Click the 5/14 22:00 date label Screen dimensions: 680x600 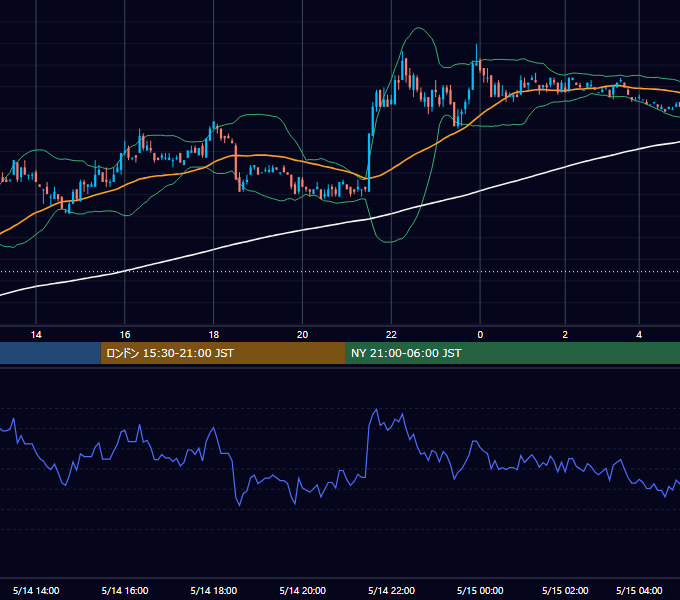(391, 590)
